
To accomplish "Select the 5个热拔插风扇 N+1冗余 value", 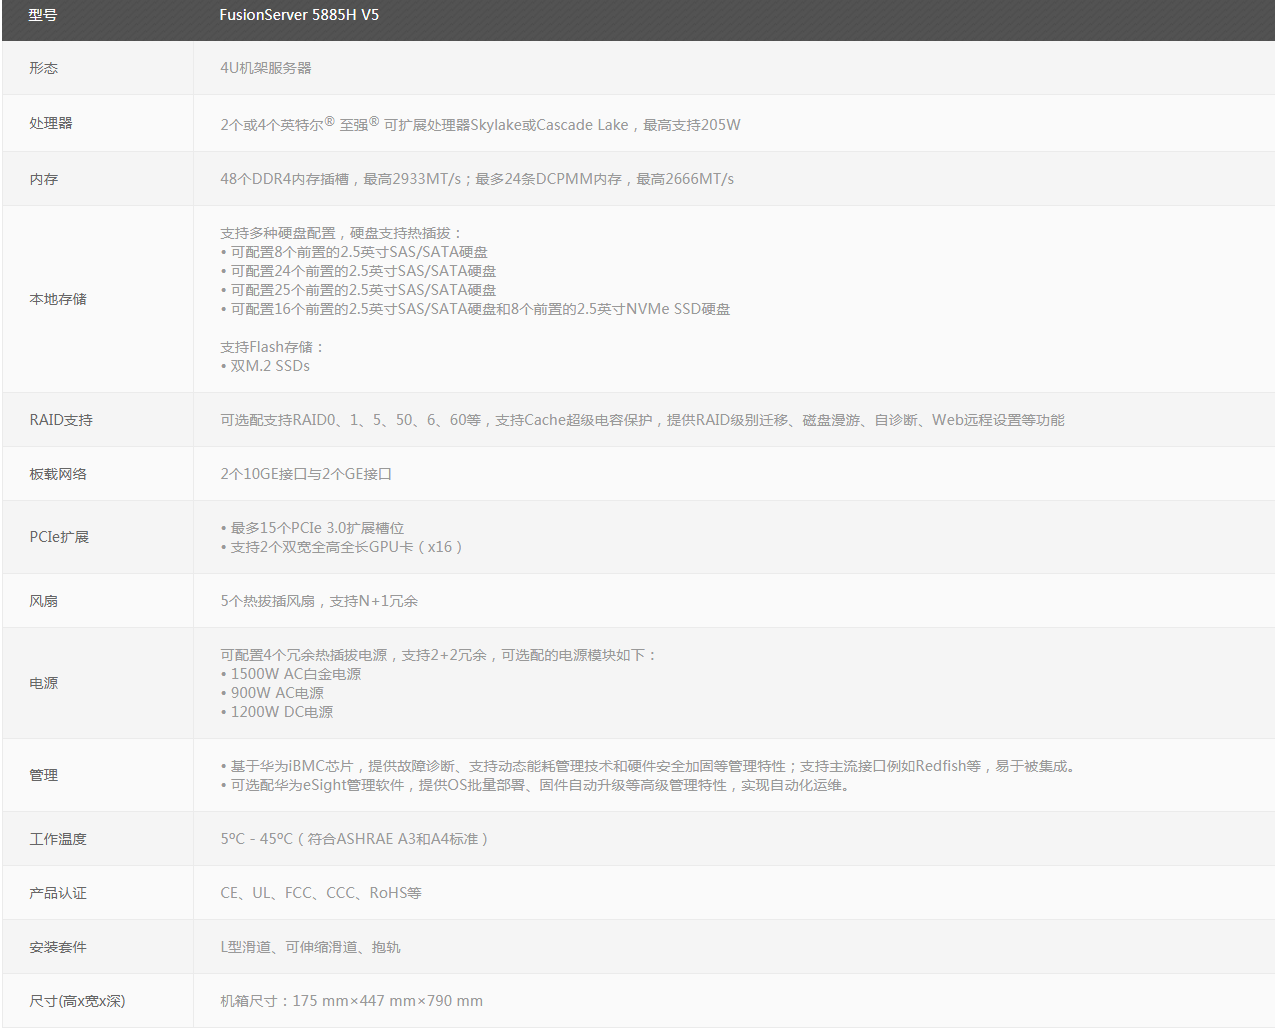I will (319, 601).
